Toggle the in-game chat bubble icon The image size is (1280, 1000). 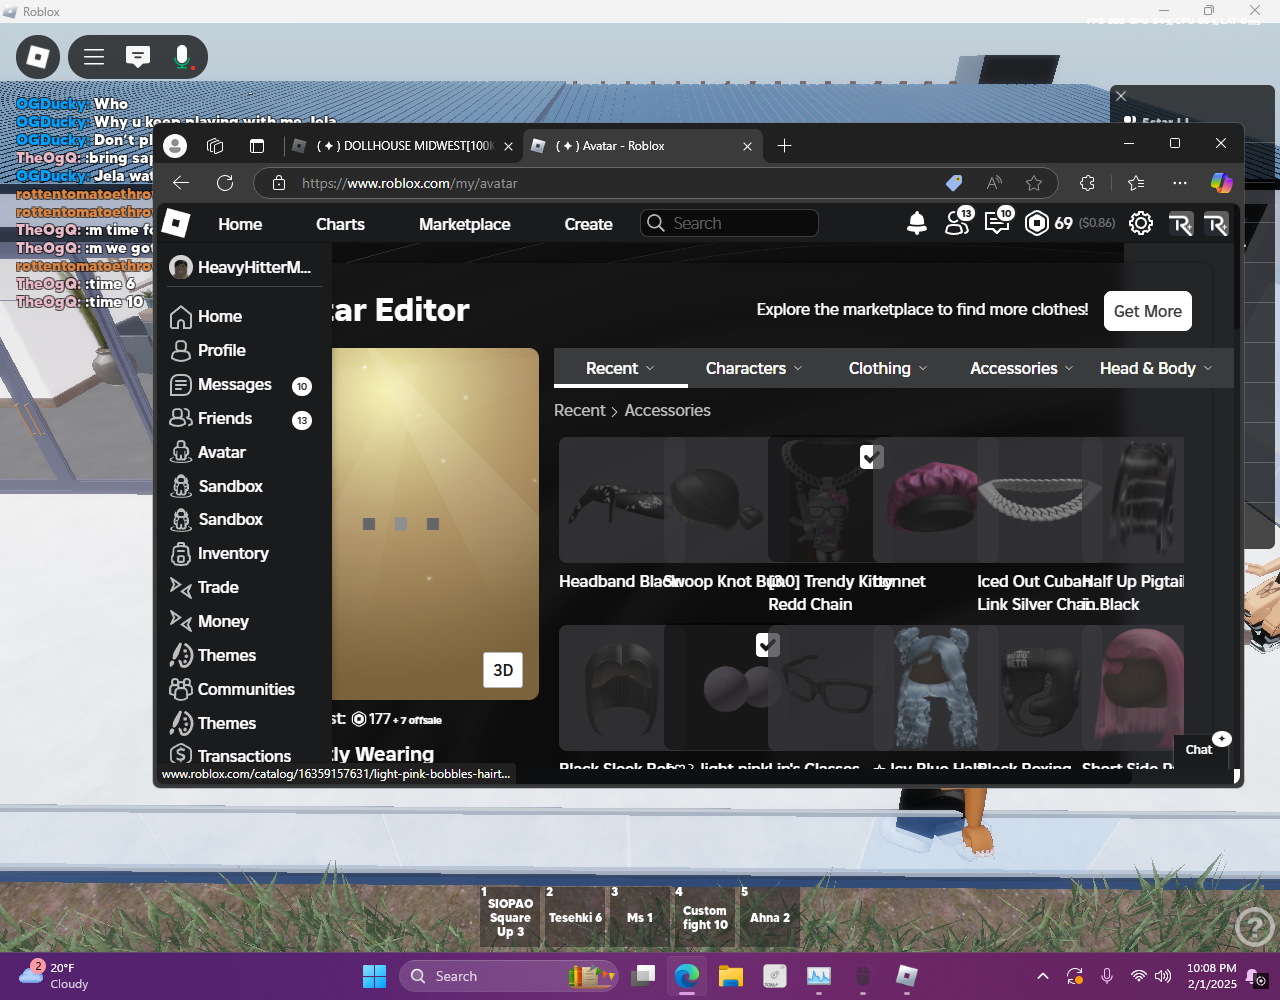pos(138,57)
